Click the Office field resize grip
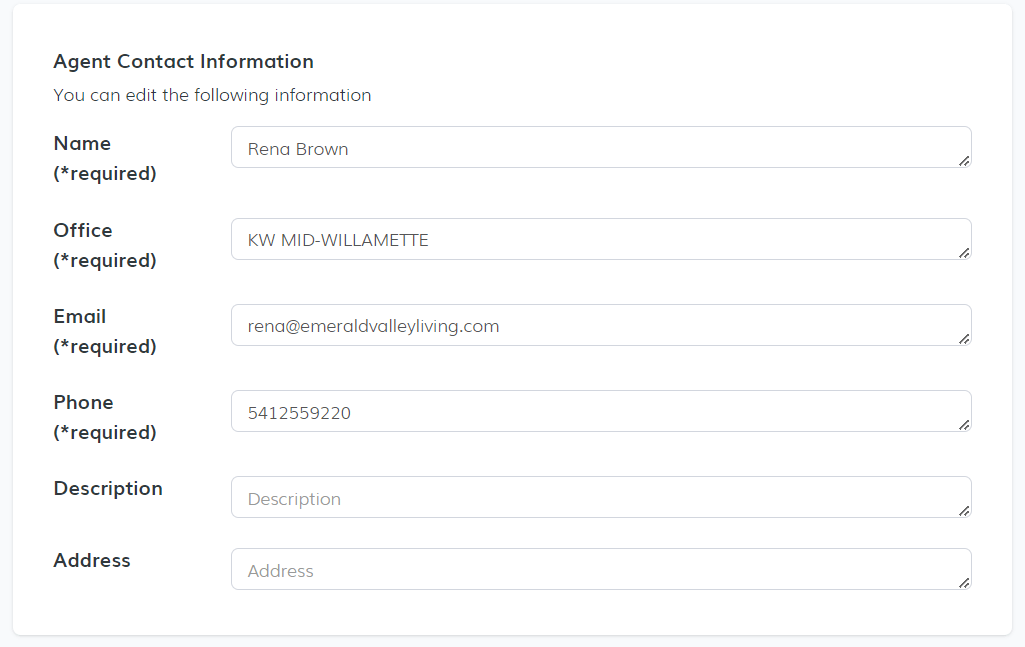Viewport: 1025px width, 647px height. (x=964, y=252)
